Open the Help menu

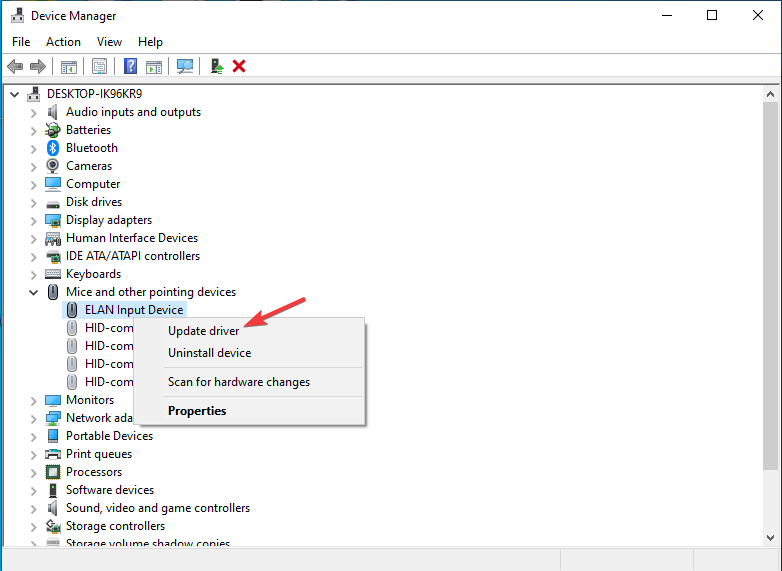(x=150, y=42)
